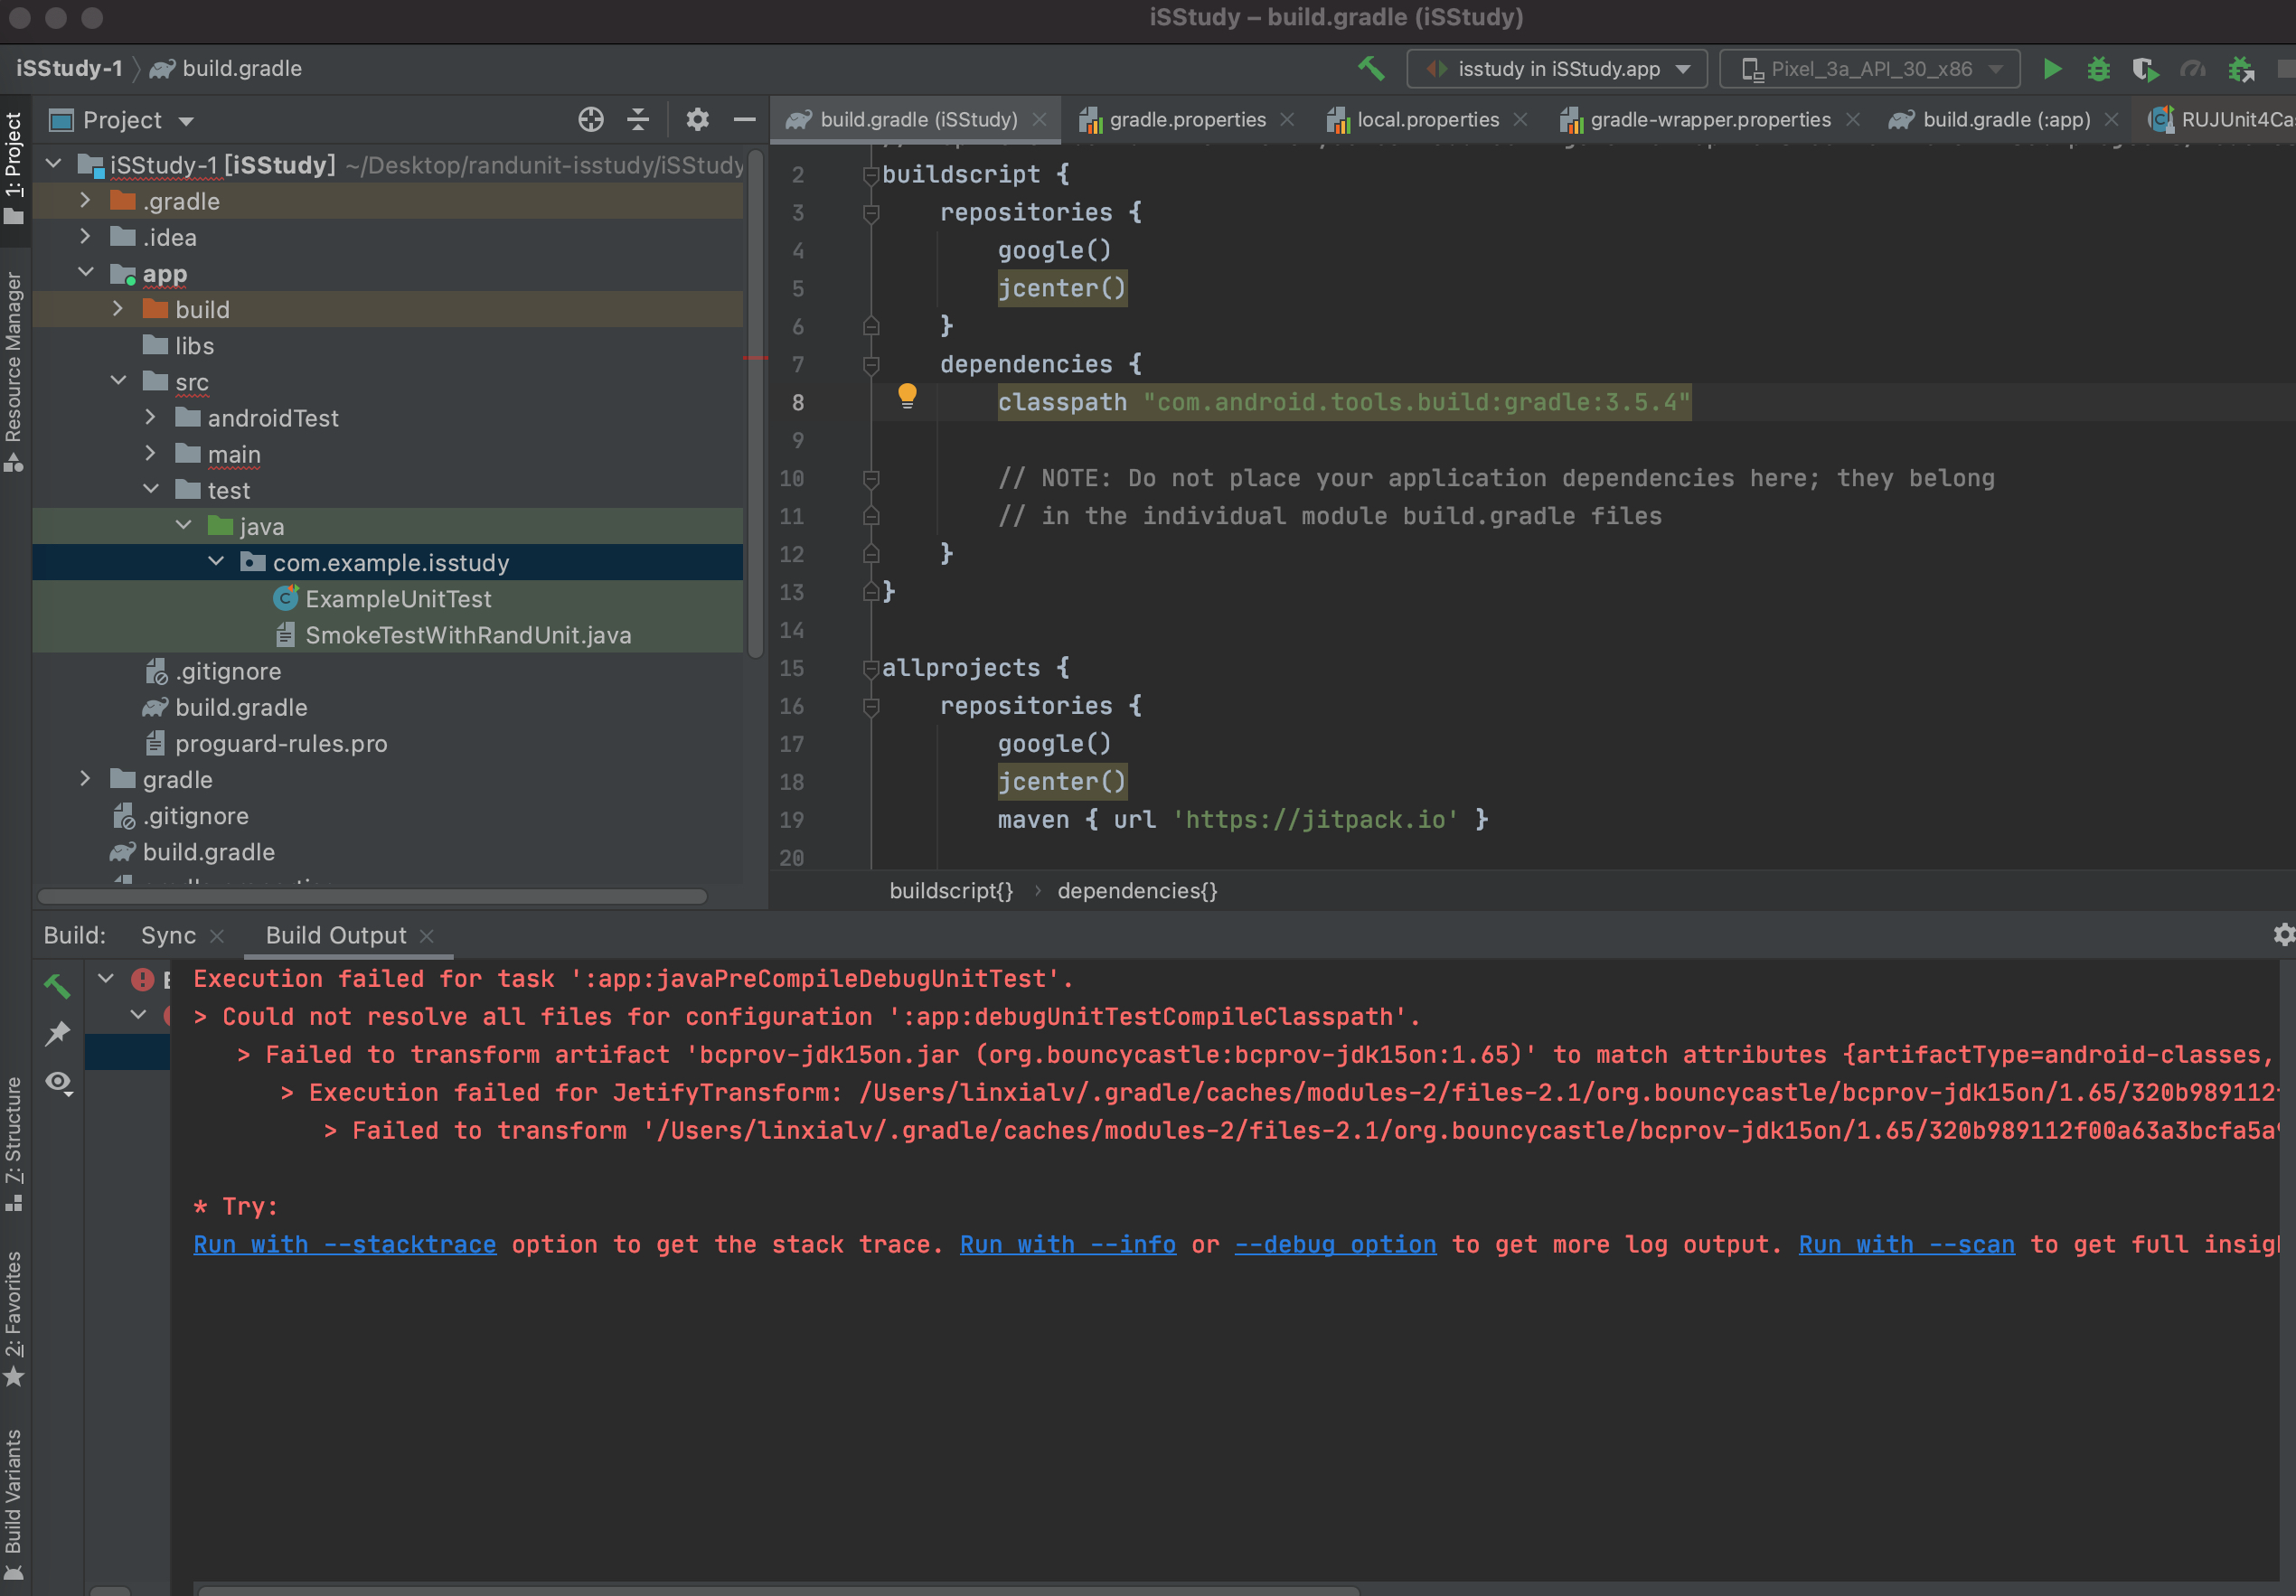Image resolution: width=2296 pixels, height=1596 pixels.
Task: Click the Run with --scan link
Action: pos(1906,1244)
